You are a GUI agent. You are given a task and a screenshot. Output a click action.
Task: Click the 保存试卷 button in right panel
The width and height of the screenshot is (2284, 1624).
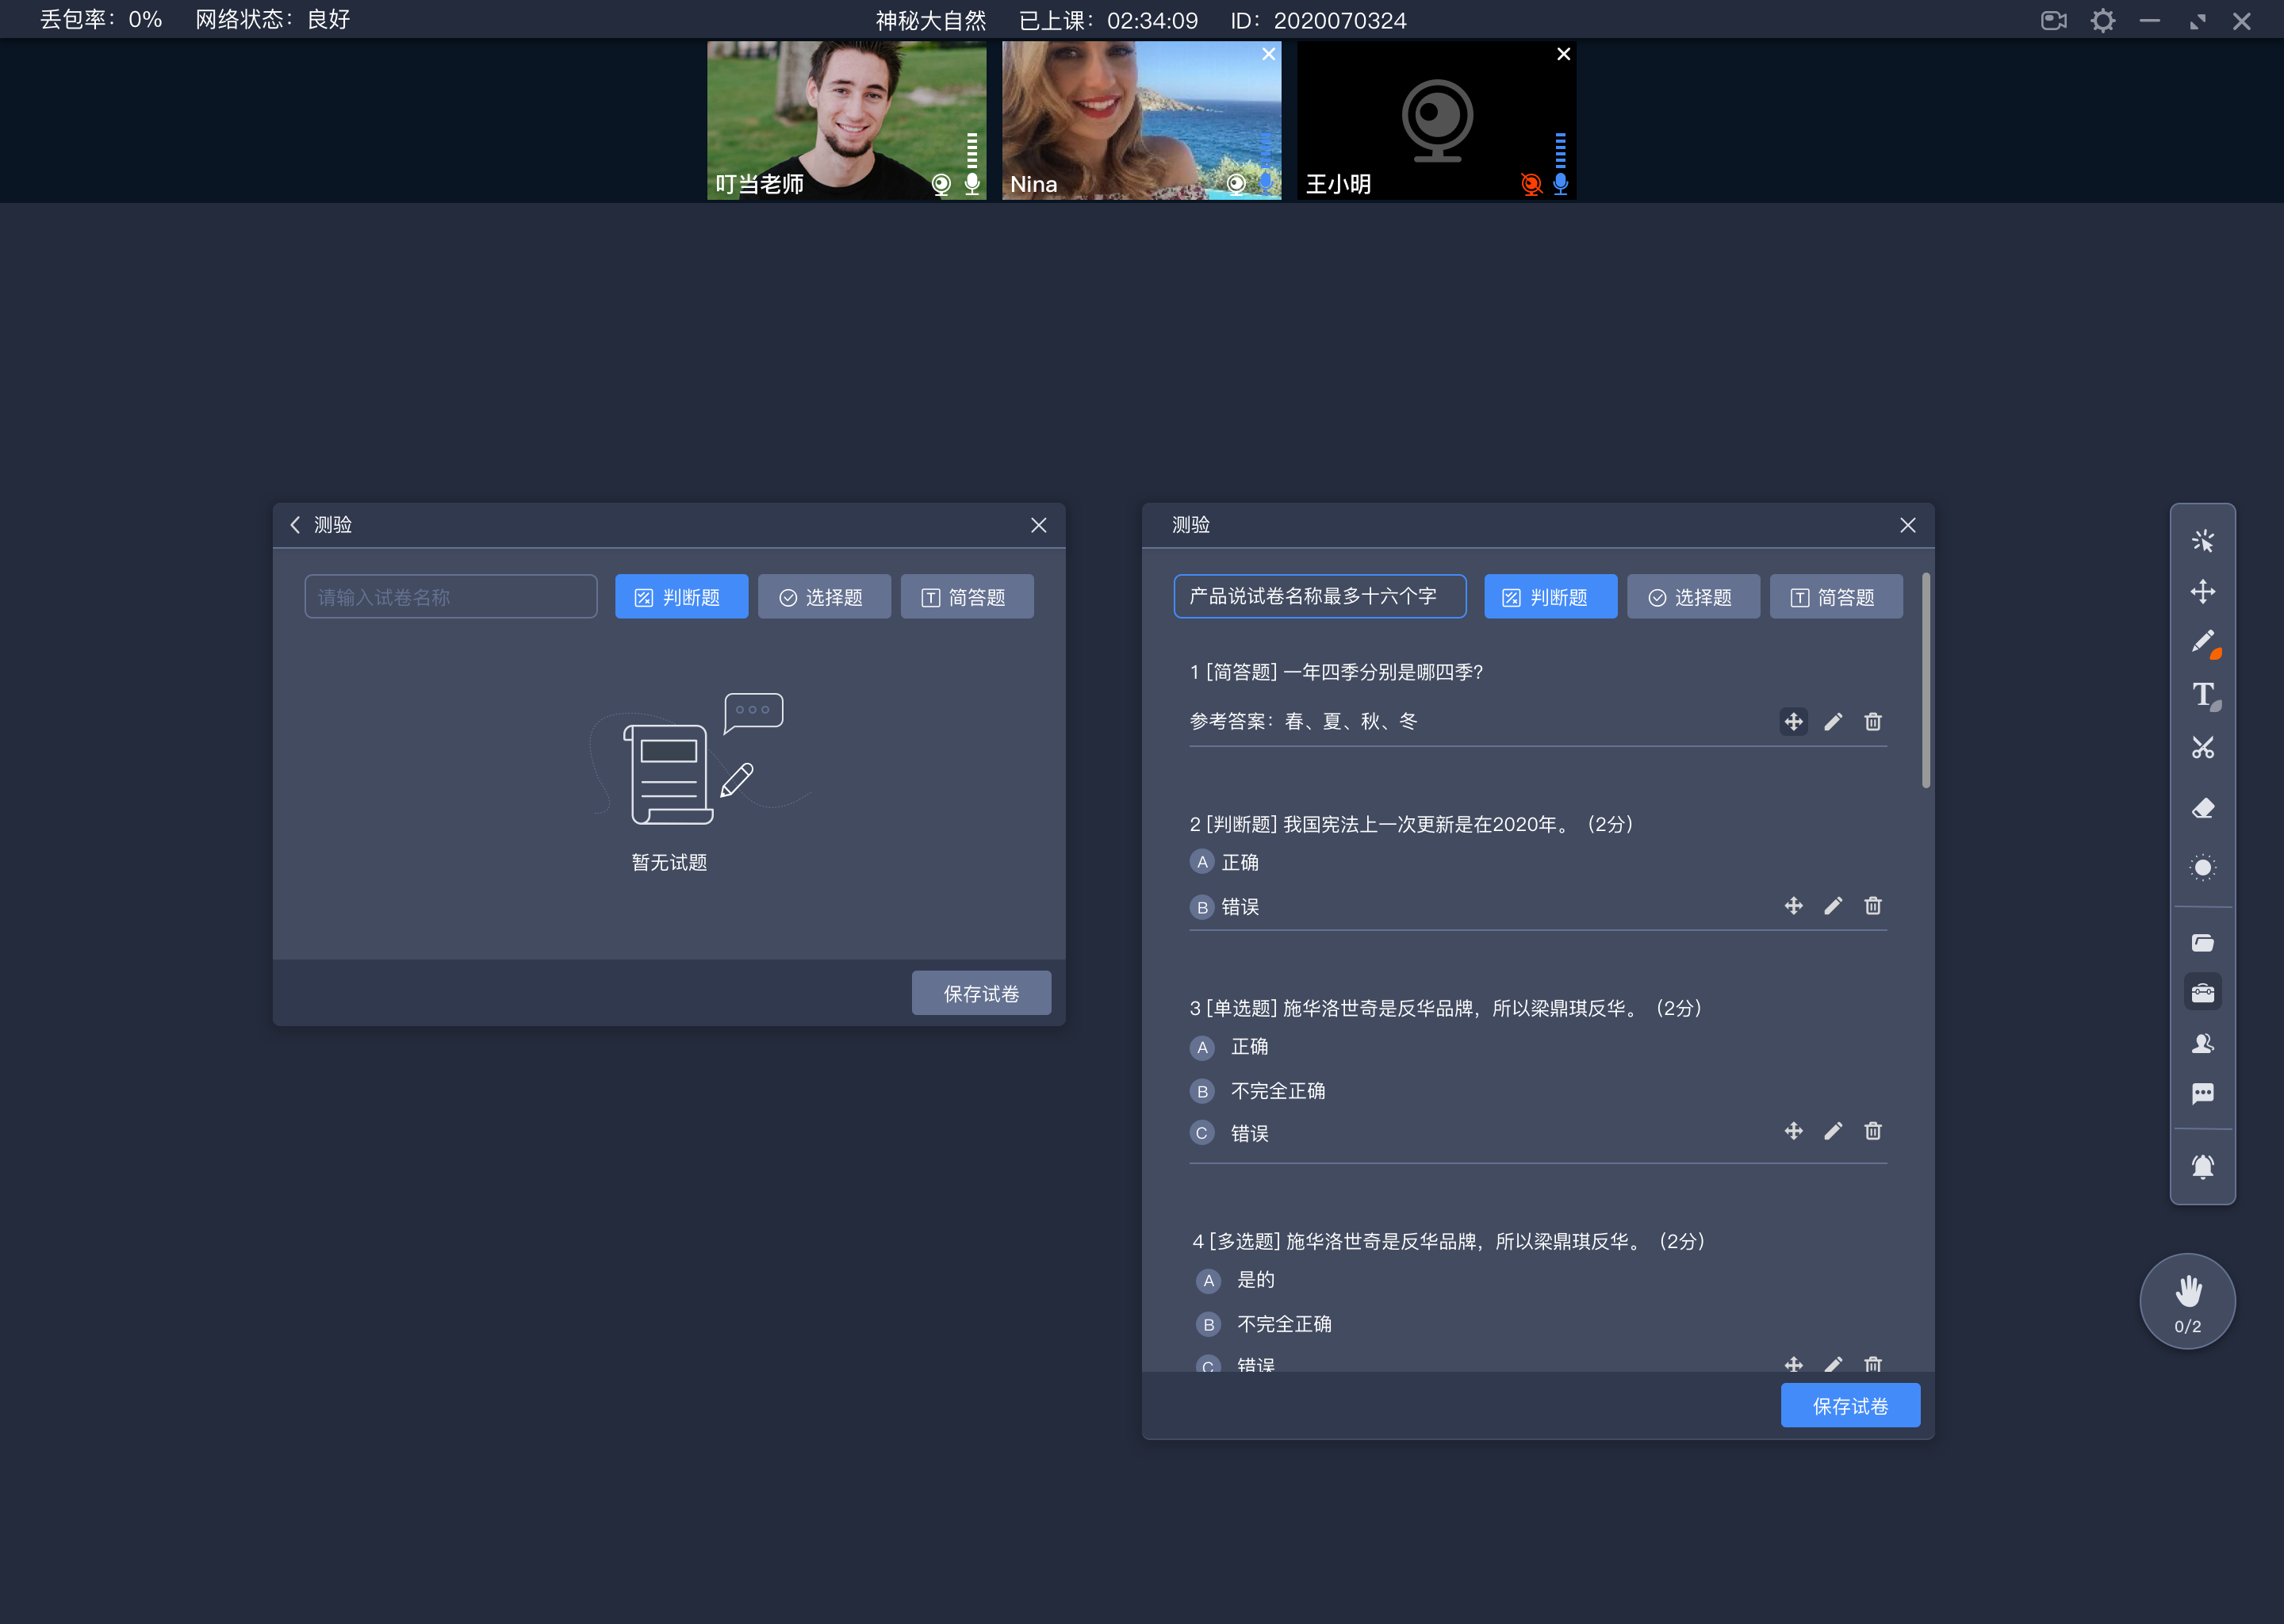pyautogui.click(x=1852, y=1404)
